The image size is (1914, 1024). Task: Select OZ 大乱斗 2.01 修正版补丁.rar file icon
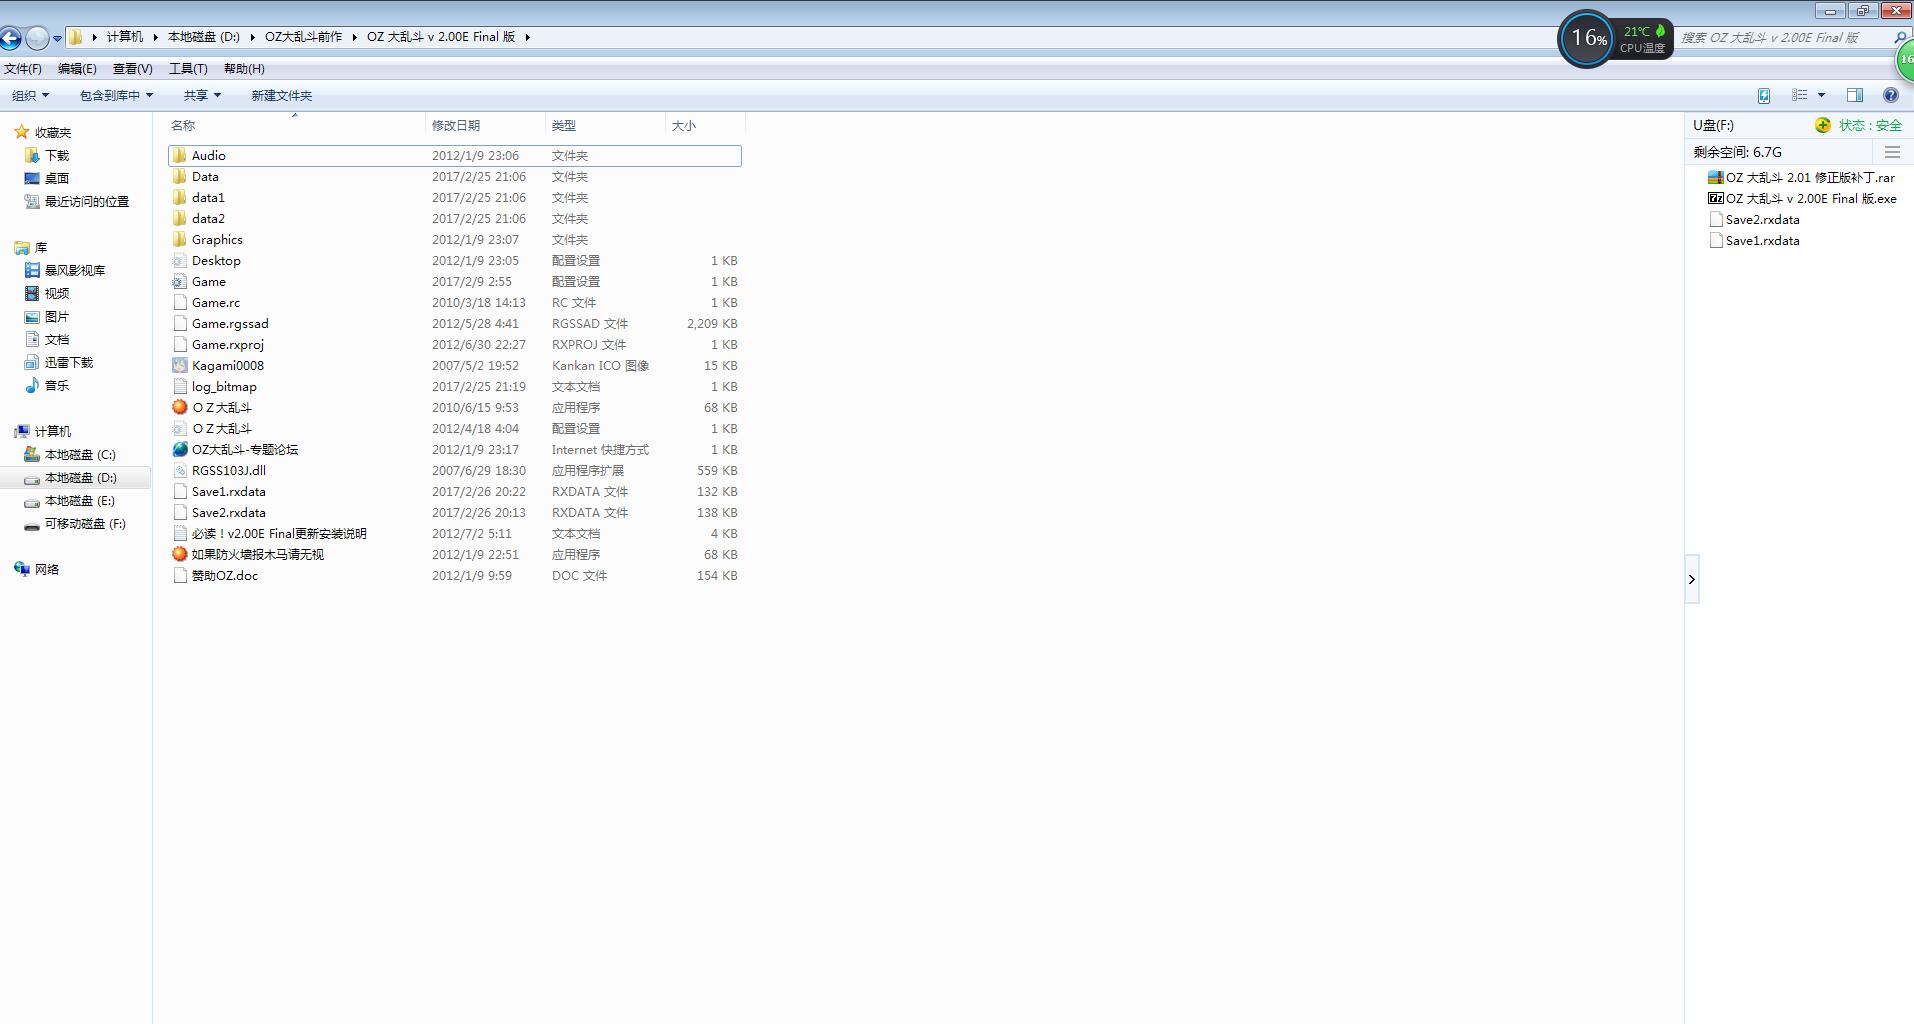[x=1715, y=177]
